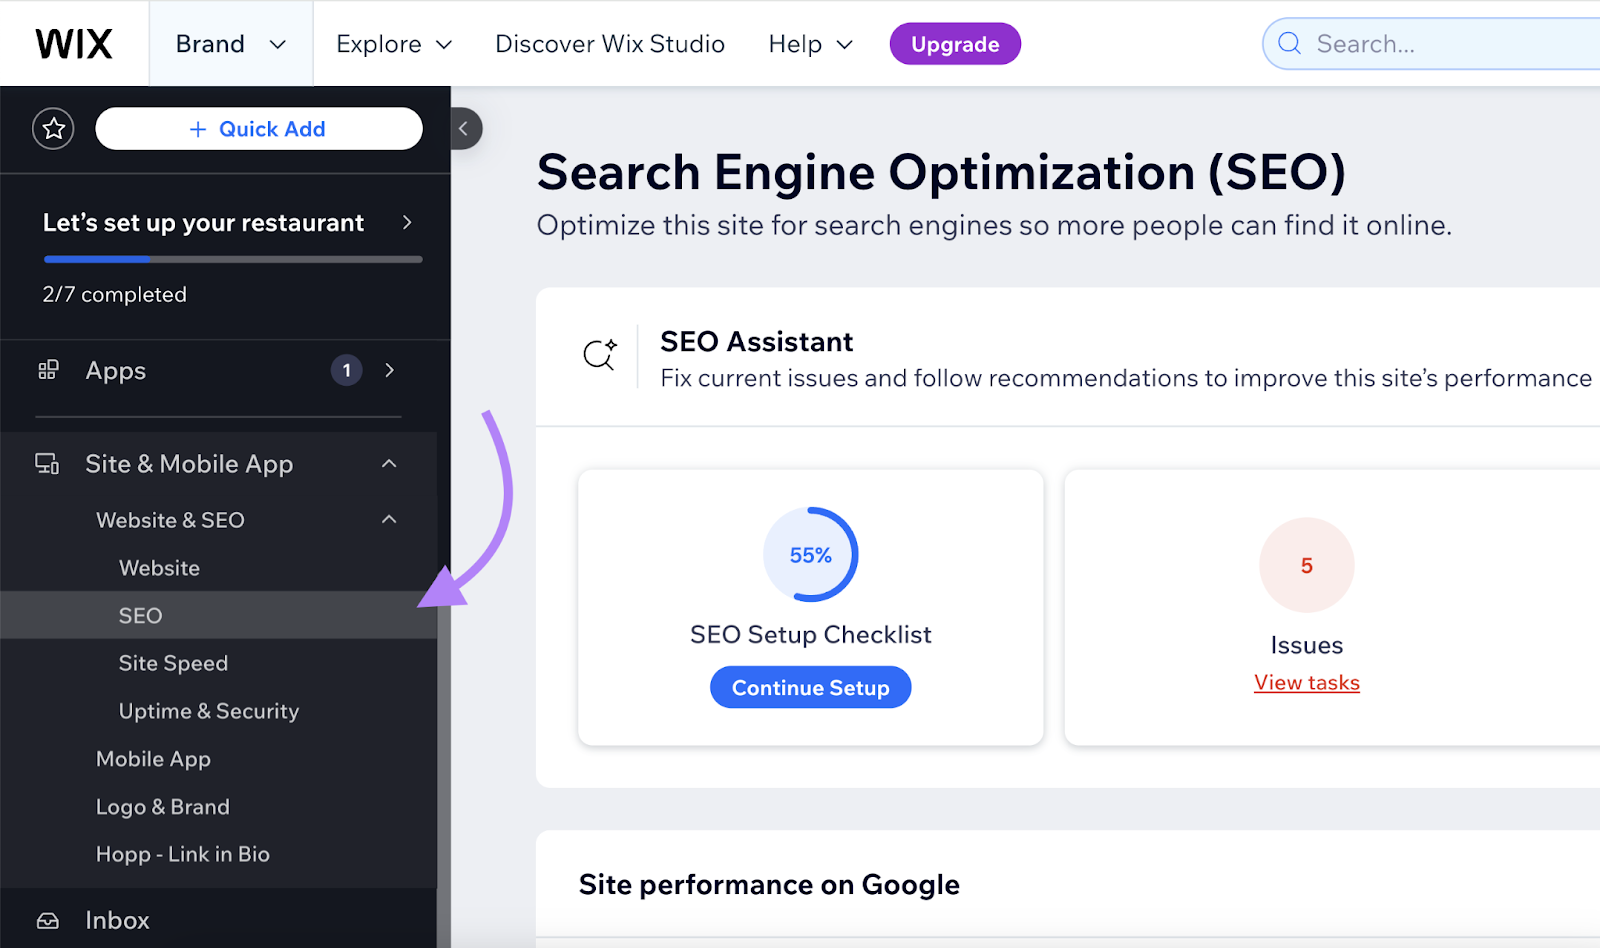Click the SEO Assistant sparkle icon
The image size is (1600, 948).
pos(600,354)
